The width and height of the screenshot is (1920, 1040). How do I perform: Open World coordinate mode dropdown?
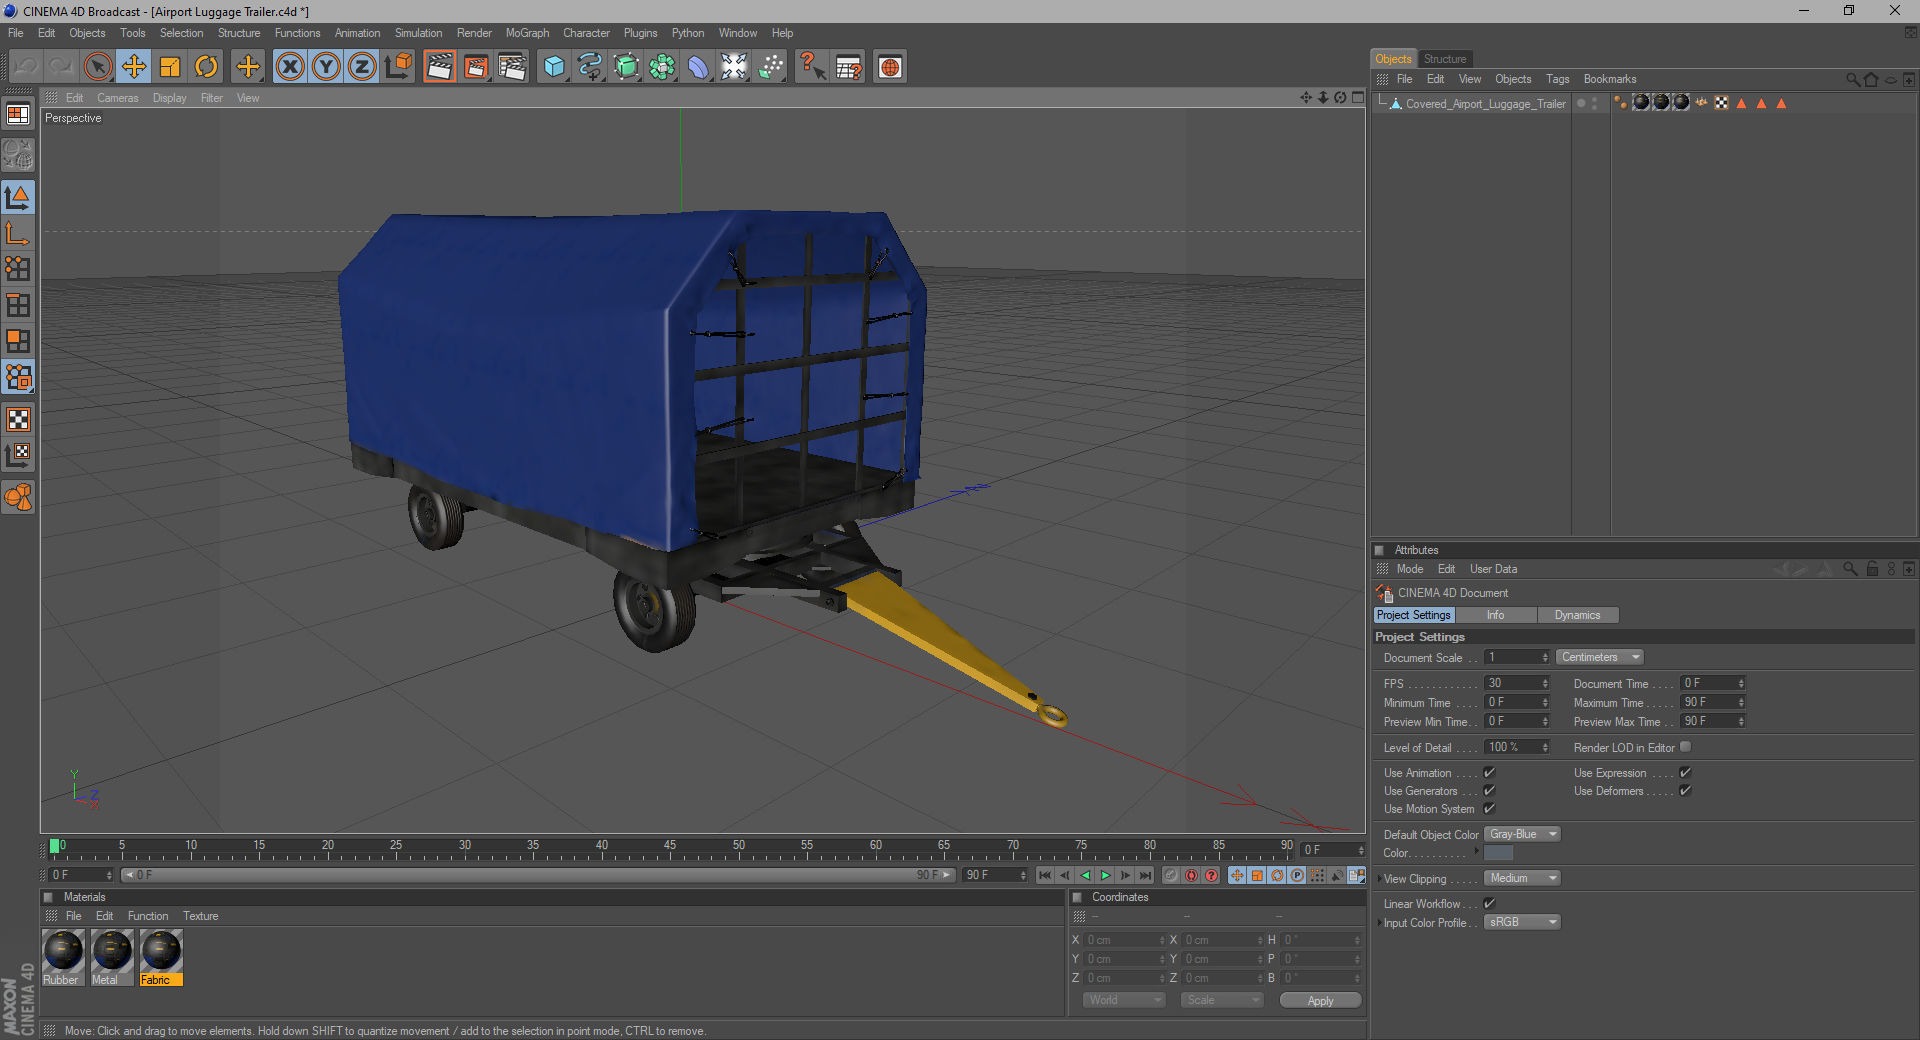pos(1124,1000)
